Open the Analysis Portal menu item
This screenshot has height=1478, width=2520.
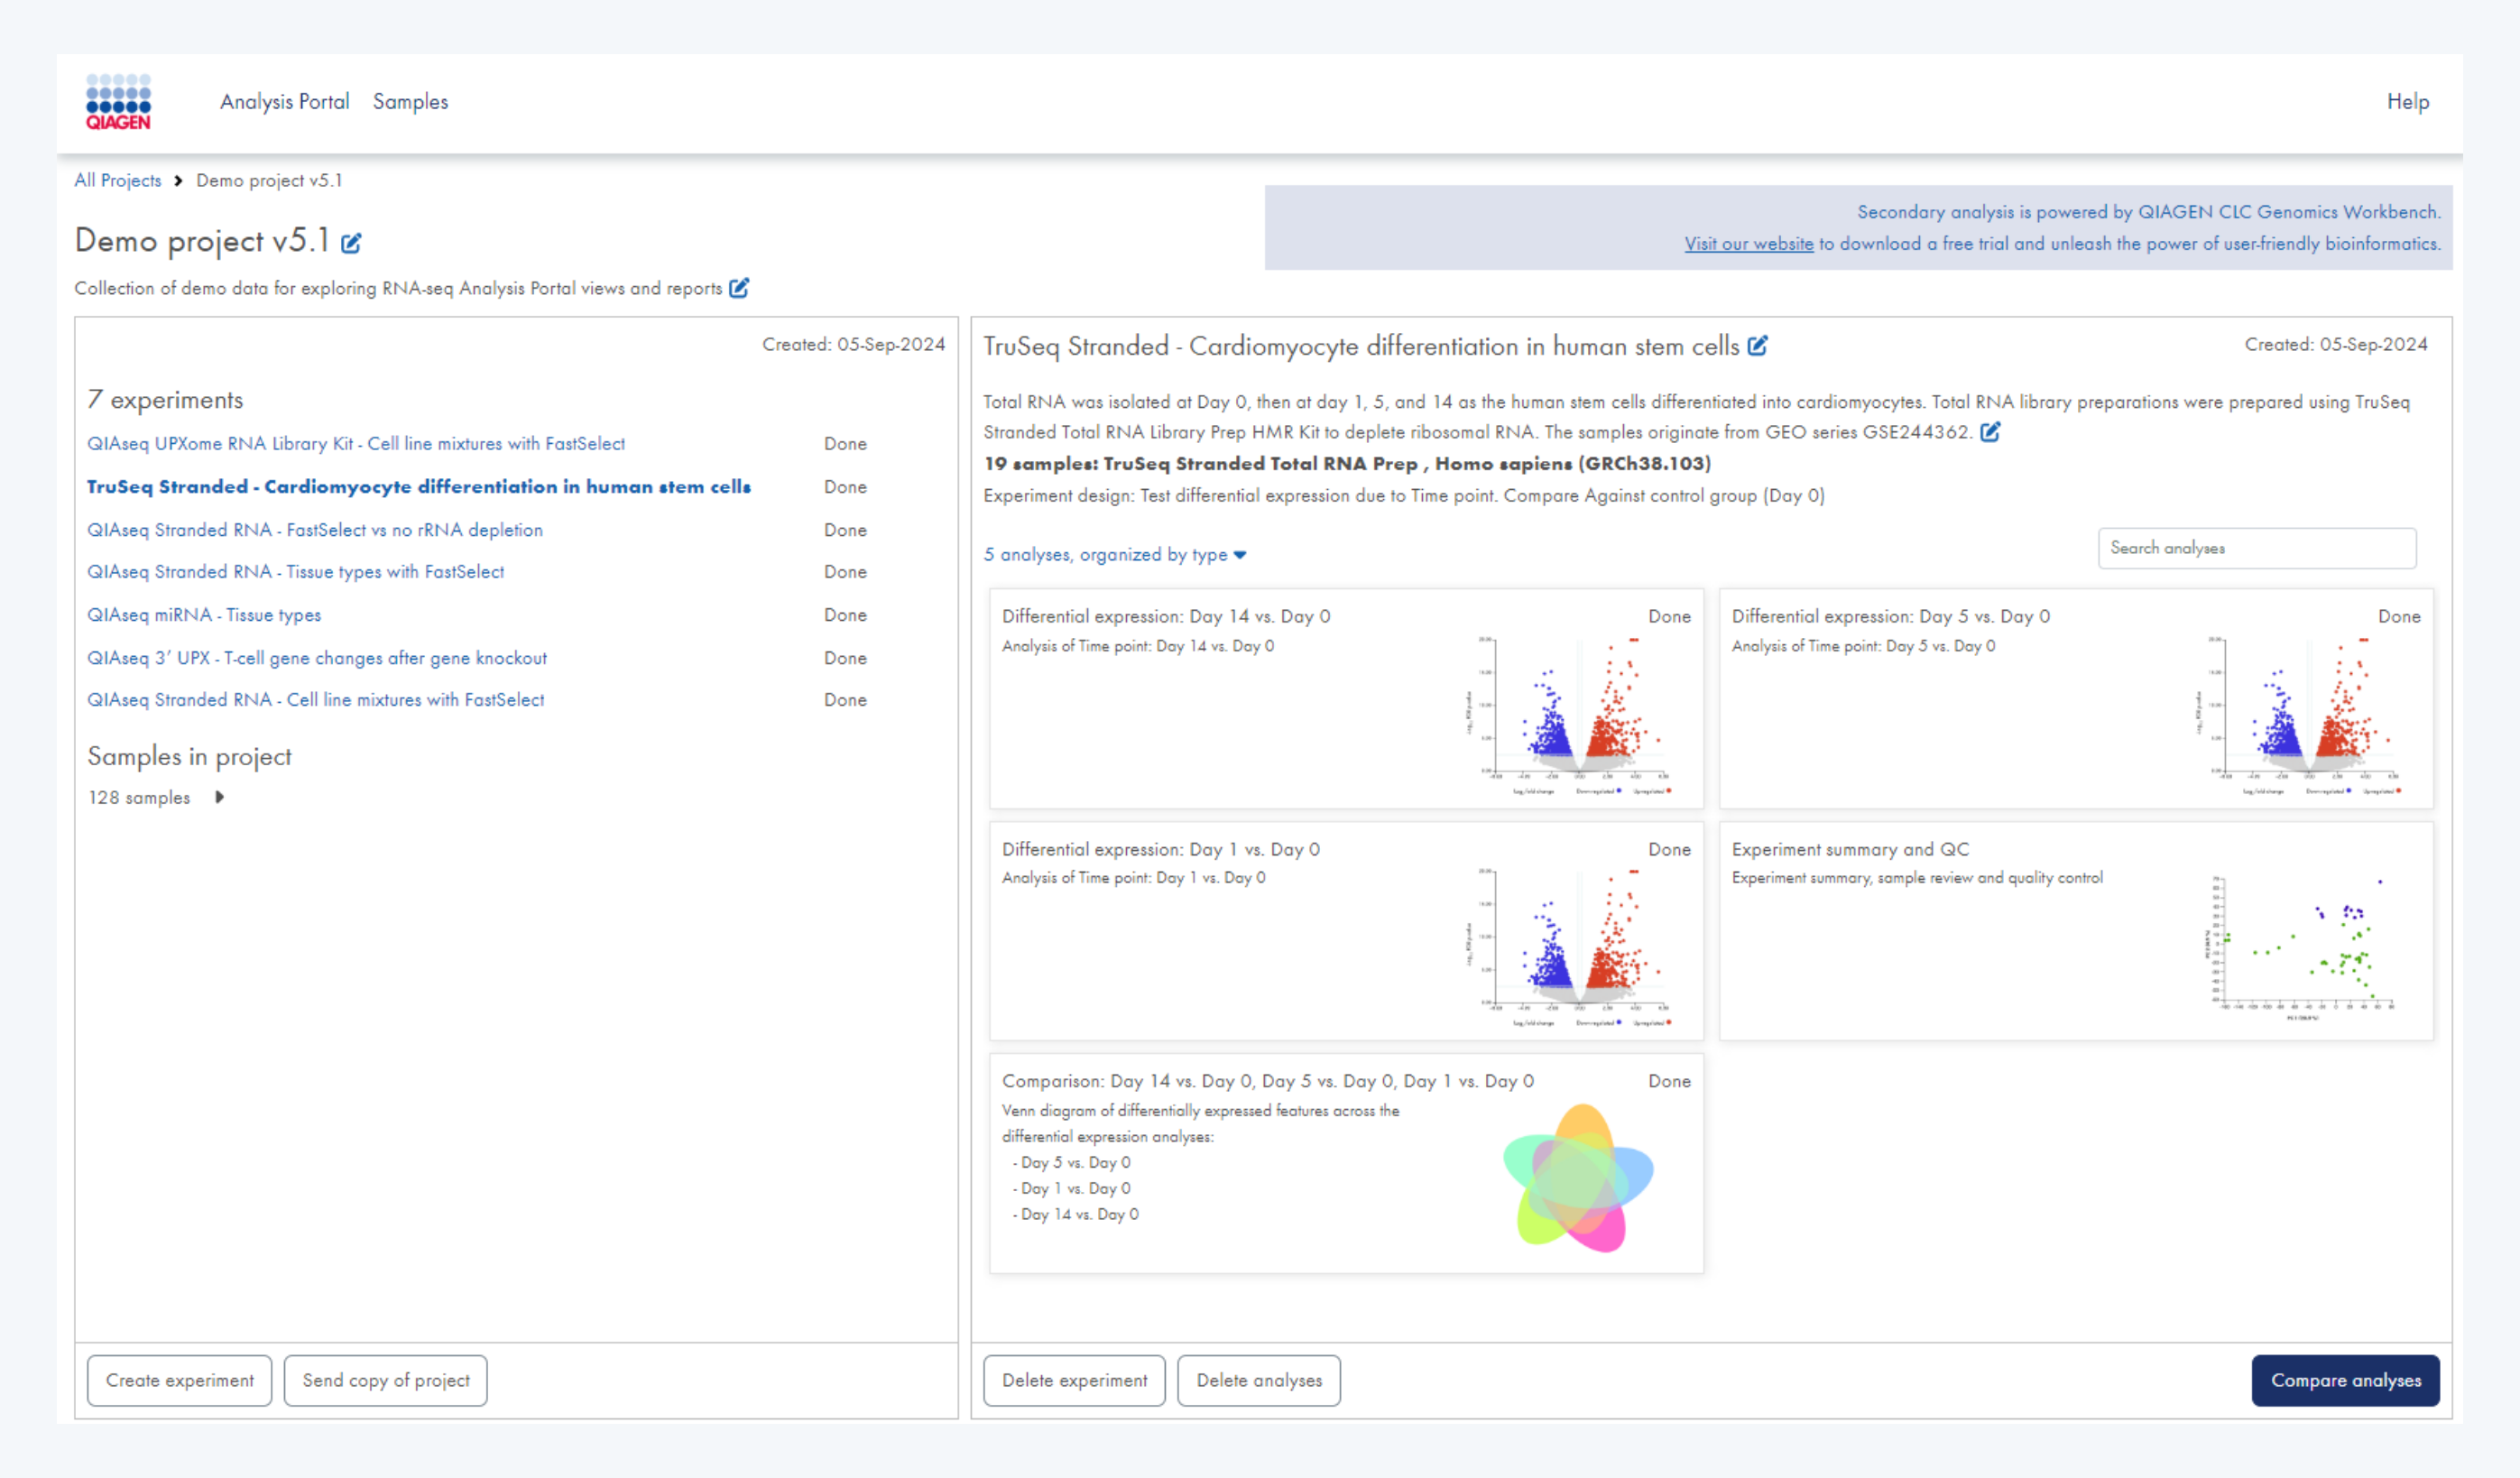284,101
